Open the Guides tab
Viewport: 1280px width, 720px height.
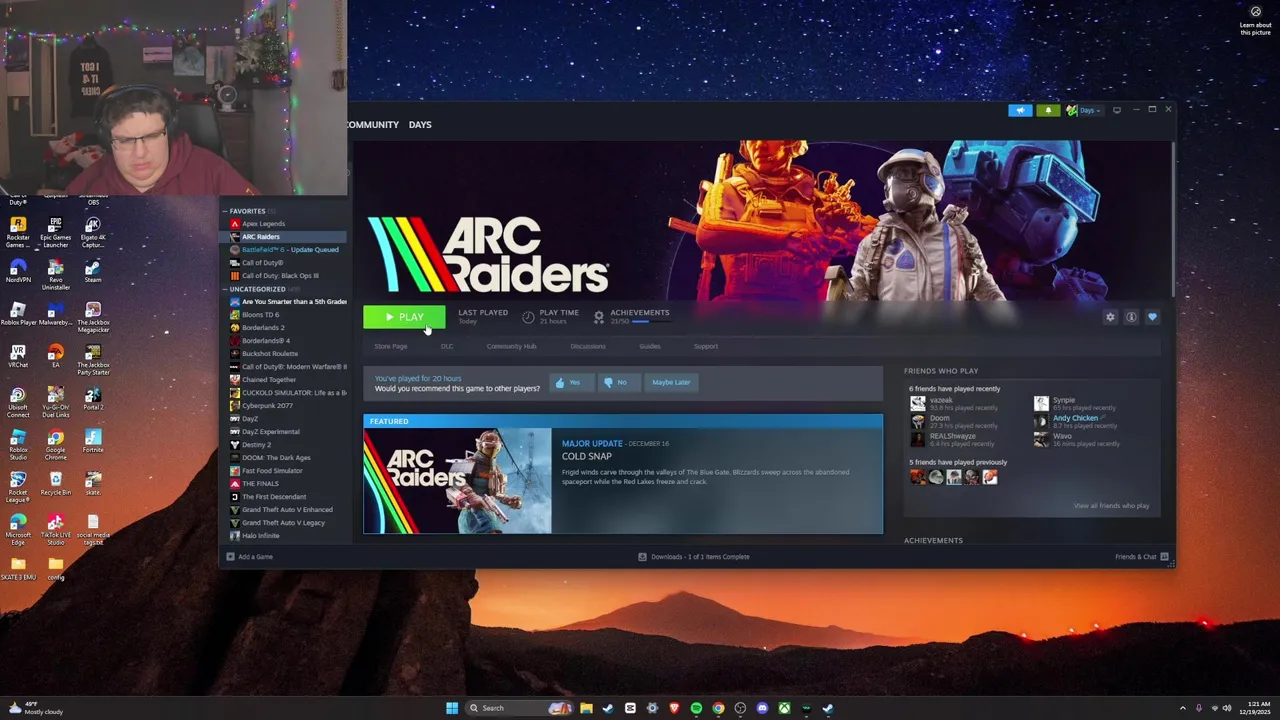[x=650, y=346]
